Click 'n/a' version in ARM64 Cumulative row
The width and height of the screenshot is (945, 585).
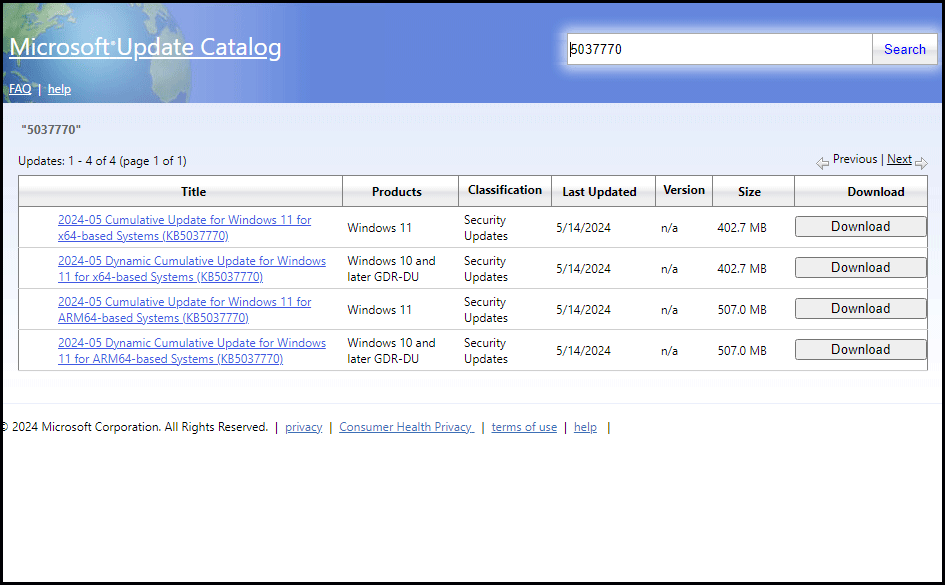pos(669,310)
